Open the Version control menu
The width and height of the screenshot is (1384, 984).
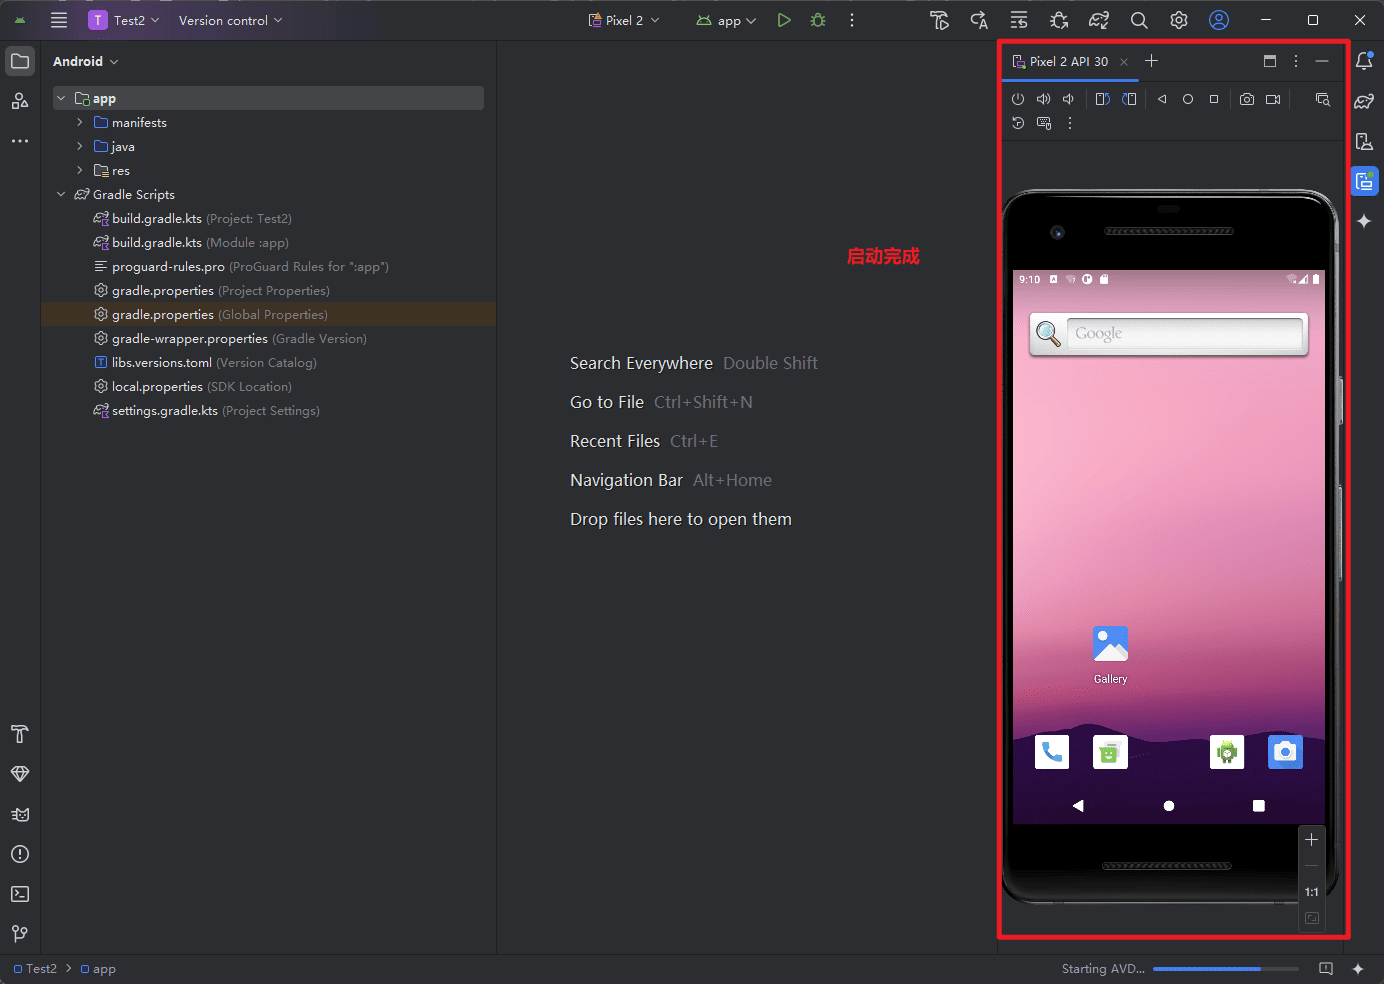point(230,20)
